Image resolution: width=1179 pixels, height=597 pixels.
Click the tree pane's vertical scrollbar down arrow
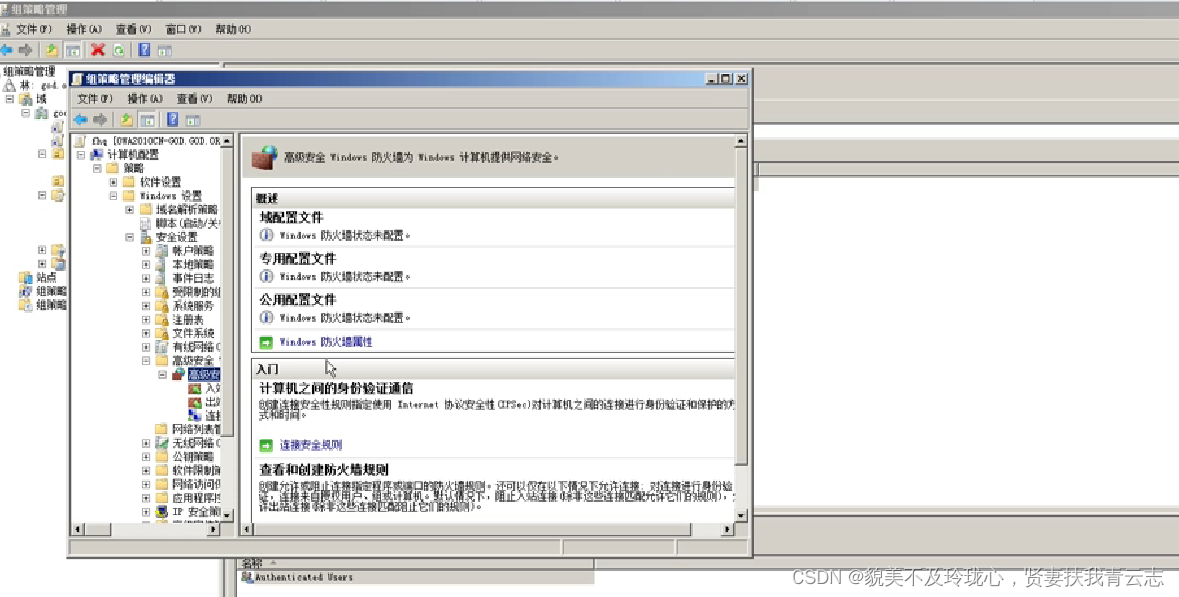coord(227,515)
